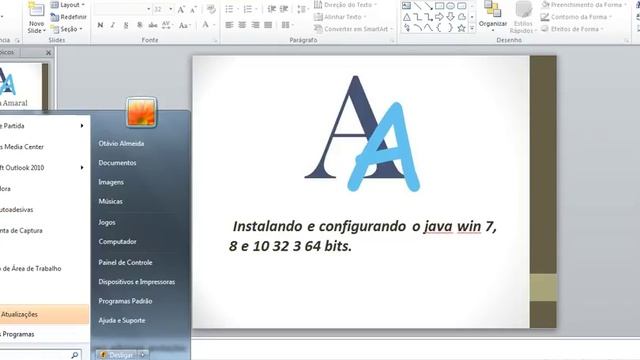This screenshot has height=360, width=640.
Task: Open the font size 32 dropdown
Action: point(171,9)
